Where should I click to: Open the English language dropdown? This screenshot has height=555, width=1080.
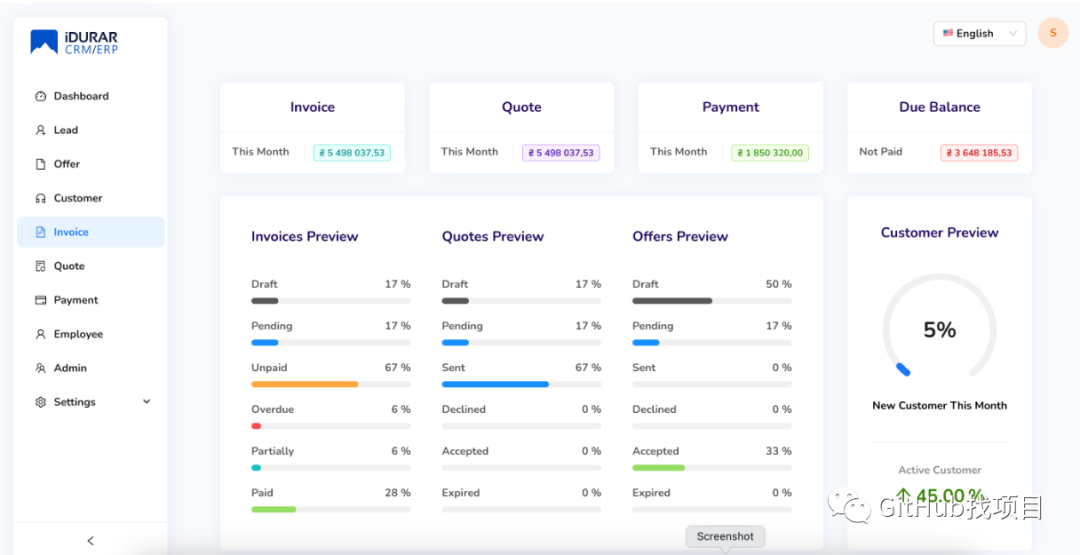pos(979,34)
